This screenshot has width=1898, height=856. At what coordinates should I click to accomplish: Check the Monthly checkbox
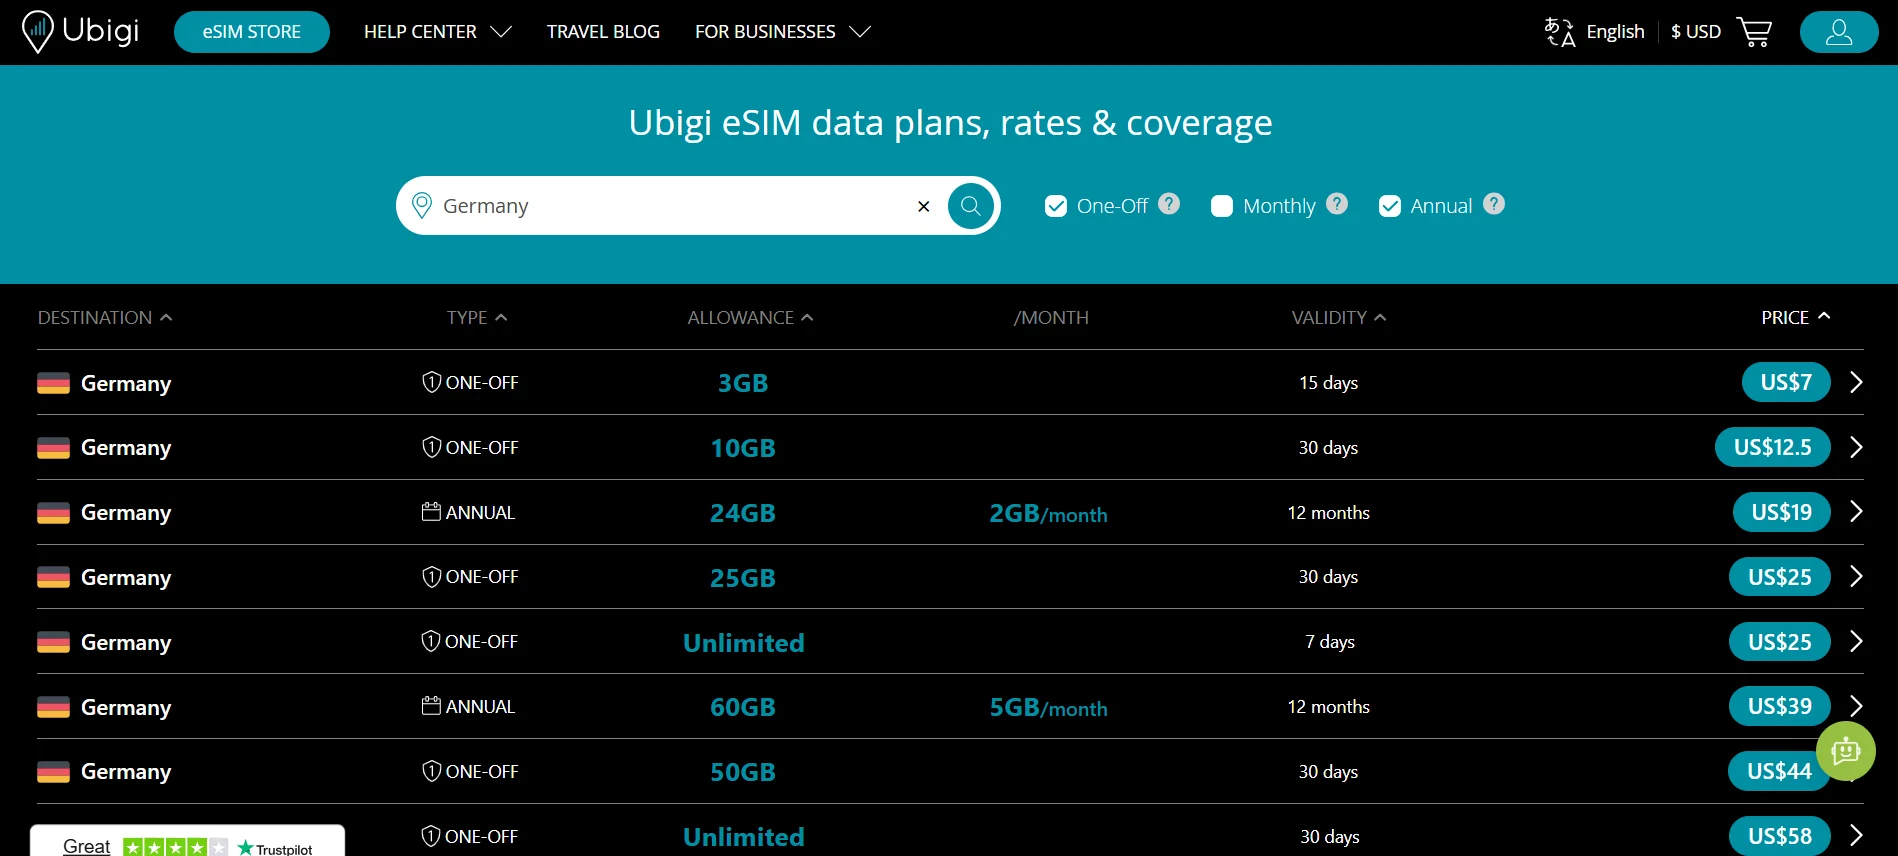(x=1221, y=206)
